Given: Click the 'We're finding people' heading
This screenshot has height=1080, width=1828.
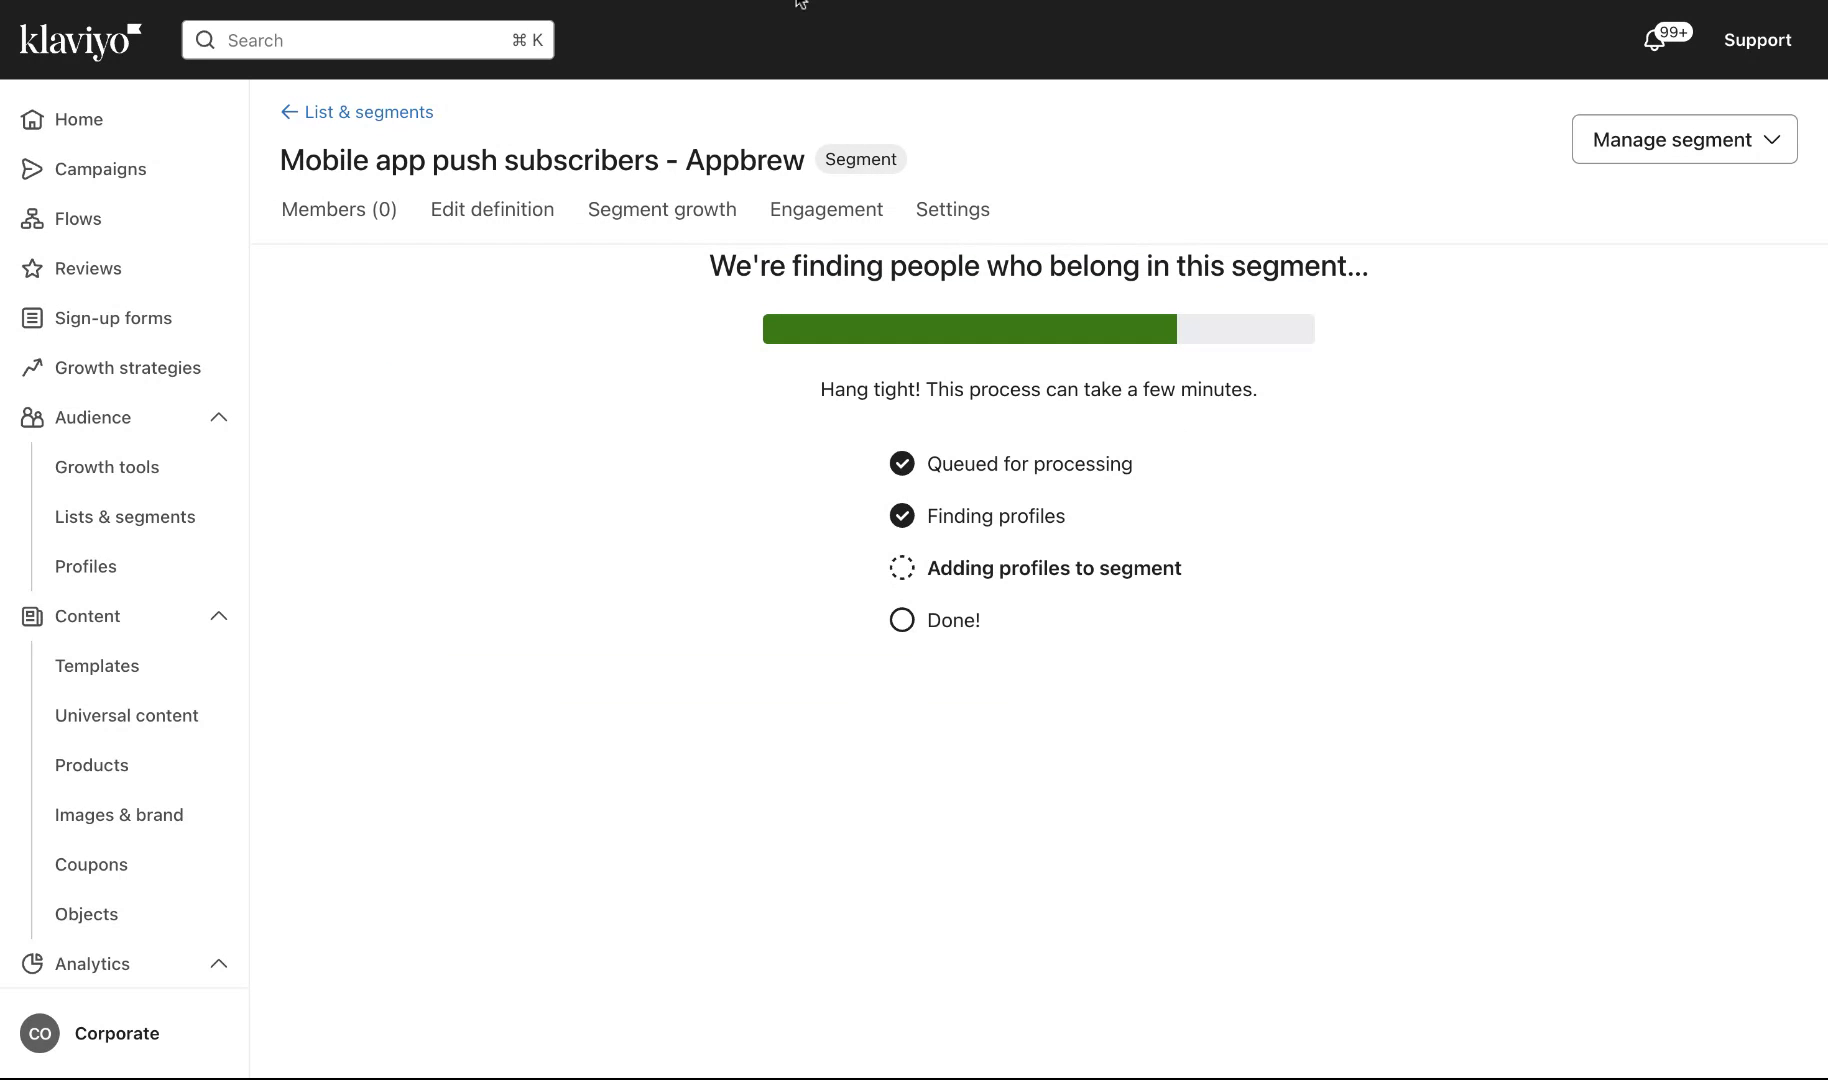Looking at the screenshot, I should click(1039, 266).
